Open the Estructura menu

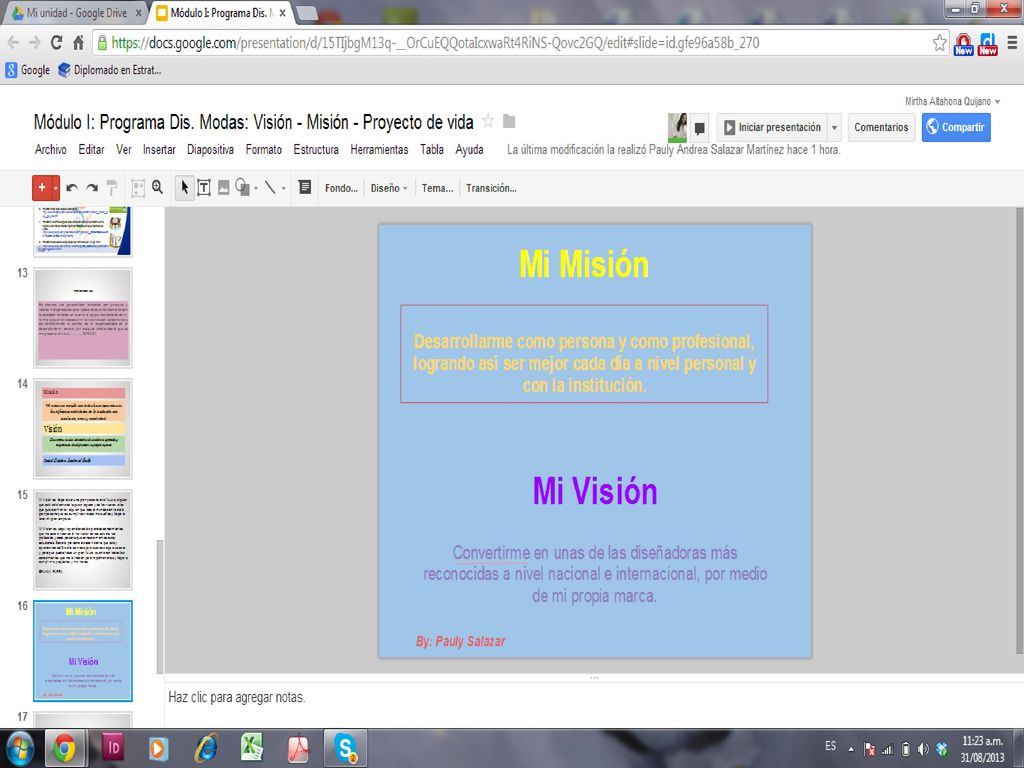click(x=316, y=150)
